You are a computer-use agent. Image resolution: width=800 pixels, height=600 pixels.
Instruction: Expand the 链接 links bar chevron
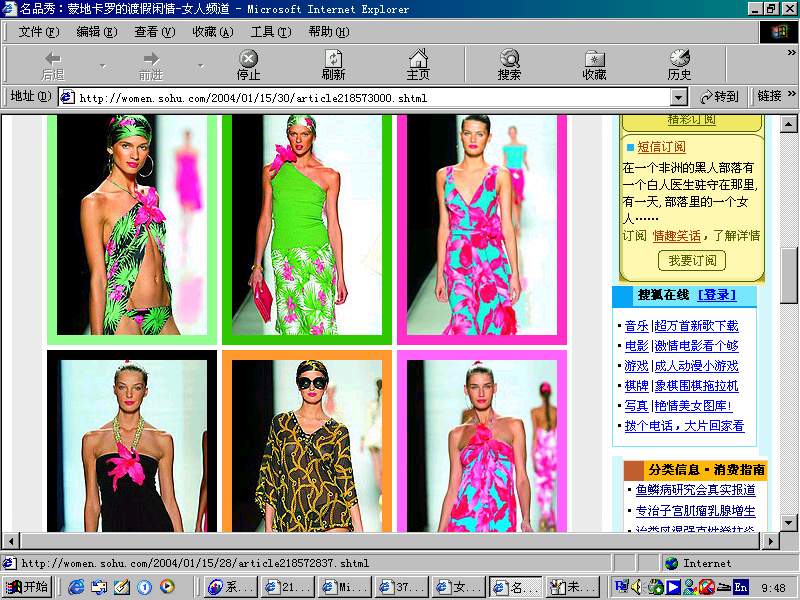(x=791, y=94)
